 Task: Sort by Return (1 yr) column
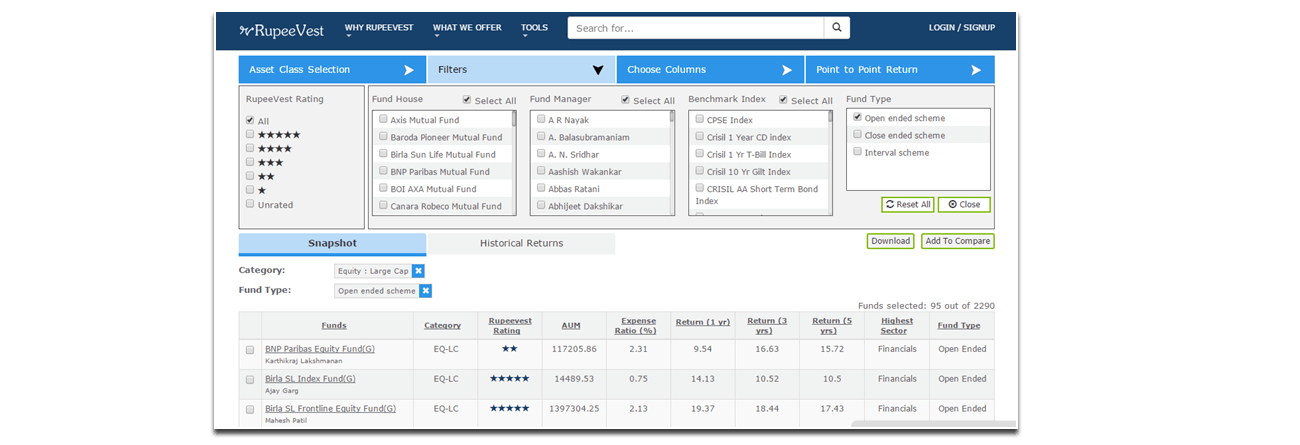coord(701,325)
